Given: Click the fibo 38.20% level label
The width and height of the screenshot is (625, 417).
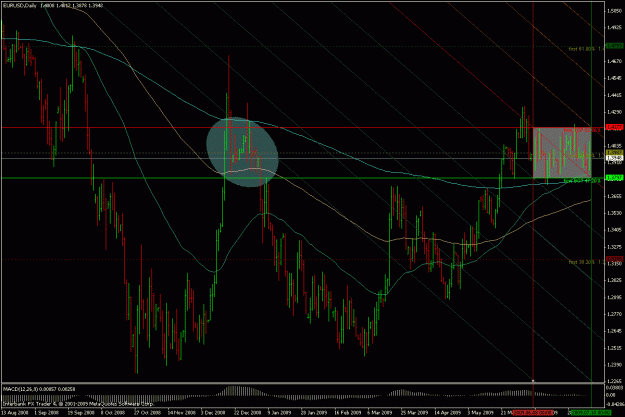Looking at the screenshot, I should 586,262.
